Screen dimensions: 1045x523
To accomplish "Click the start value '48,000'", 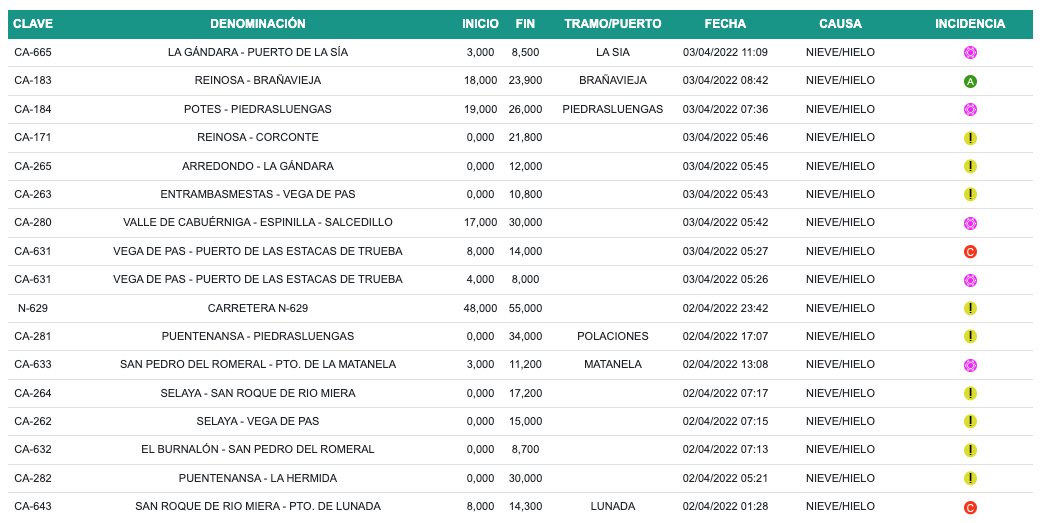I will (x=481, y=308).
